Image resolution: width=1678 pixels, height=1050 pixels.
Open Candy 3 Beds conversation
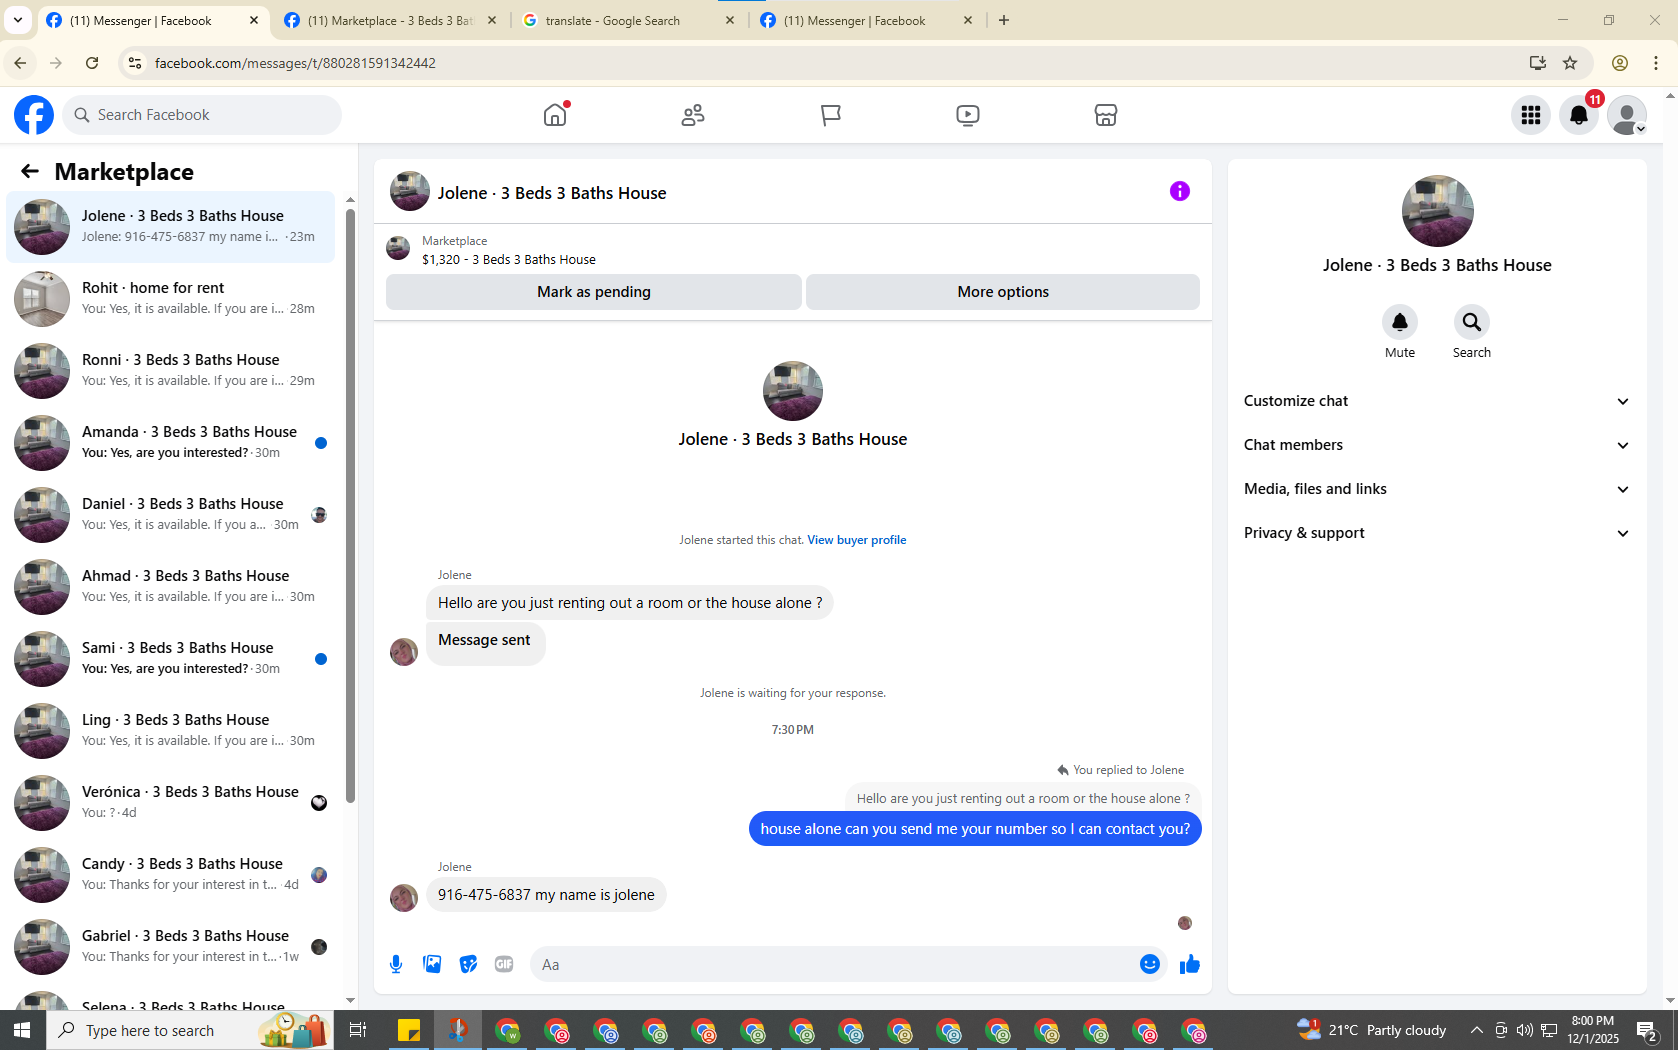tap(170, 874)
